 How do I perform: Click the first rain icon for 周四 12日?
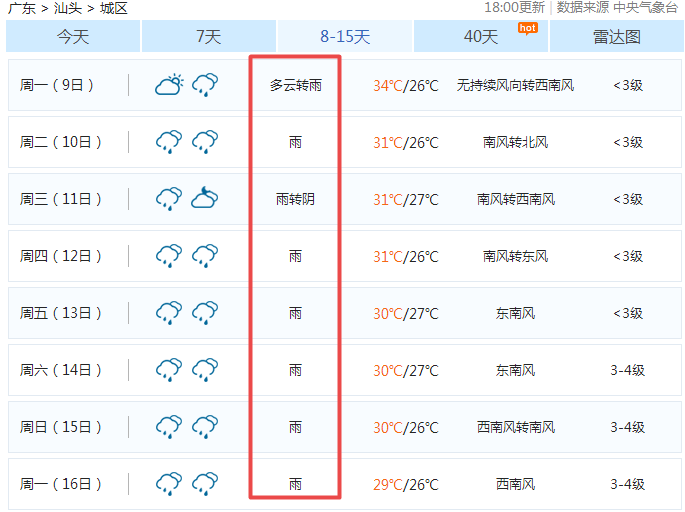click(x=169, y=256)
